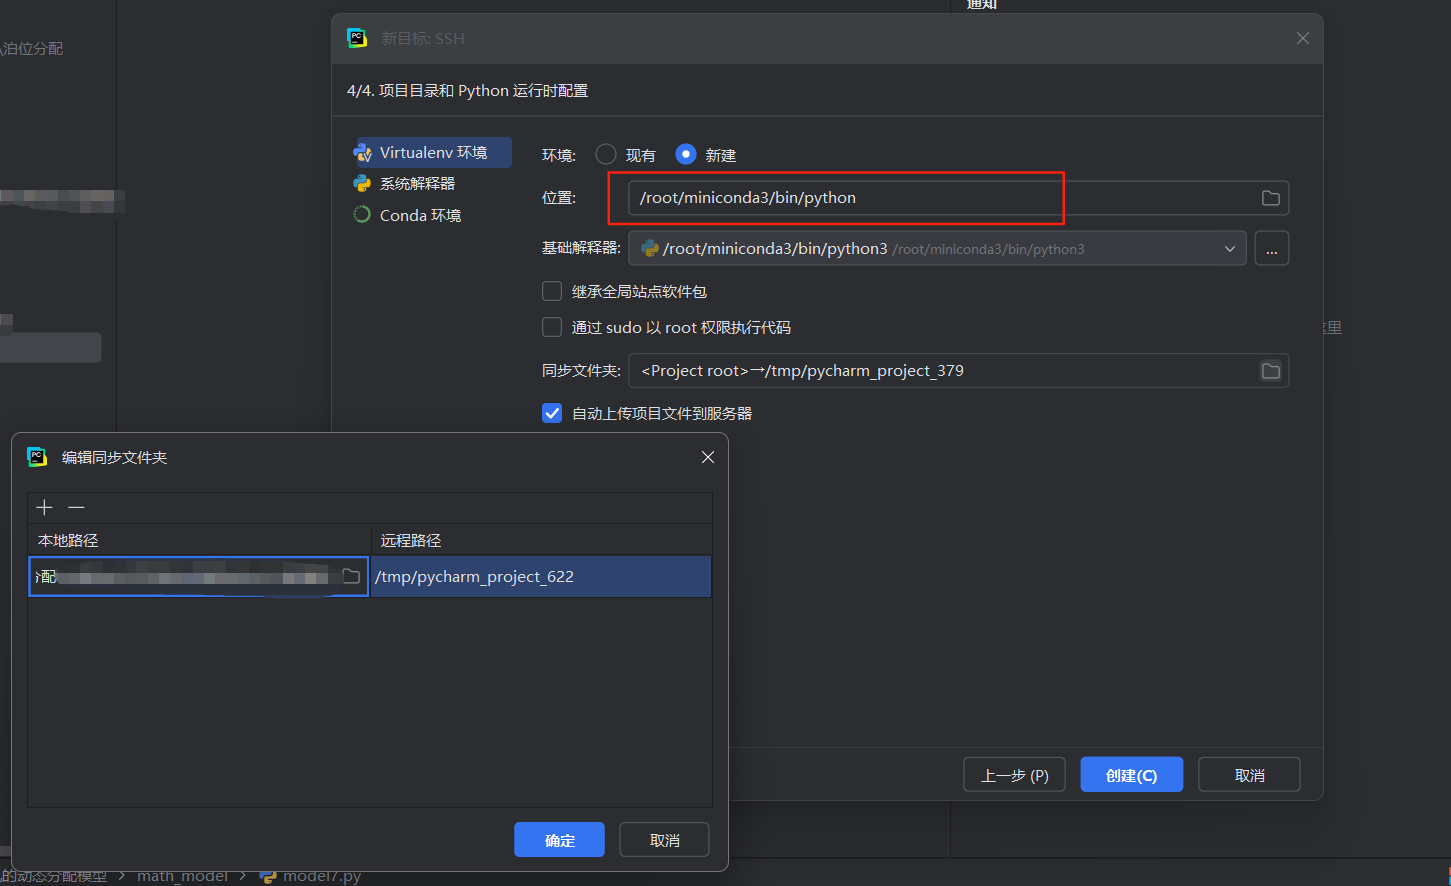Viewport: 1451px width, 886px height.
Task: Click the plus icon to add mapping
Action: pos(44,508)
